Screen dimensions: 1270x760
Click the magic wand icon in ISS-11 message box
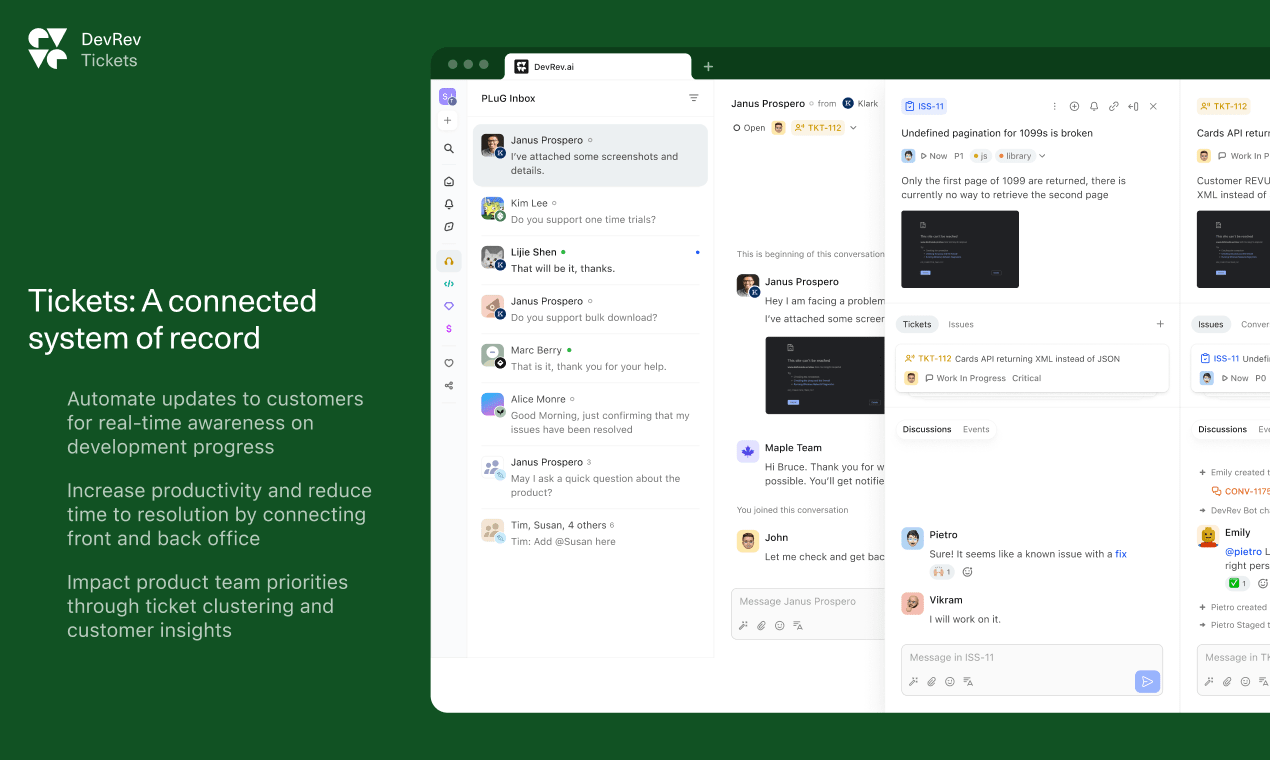[913, 682]
